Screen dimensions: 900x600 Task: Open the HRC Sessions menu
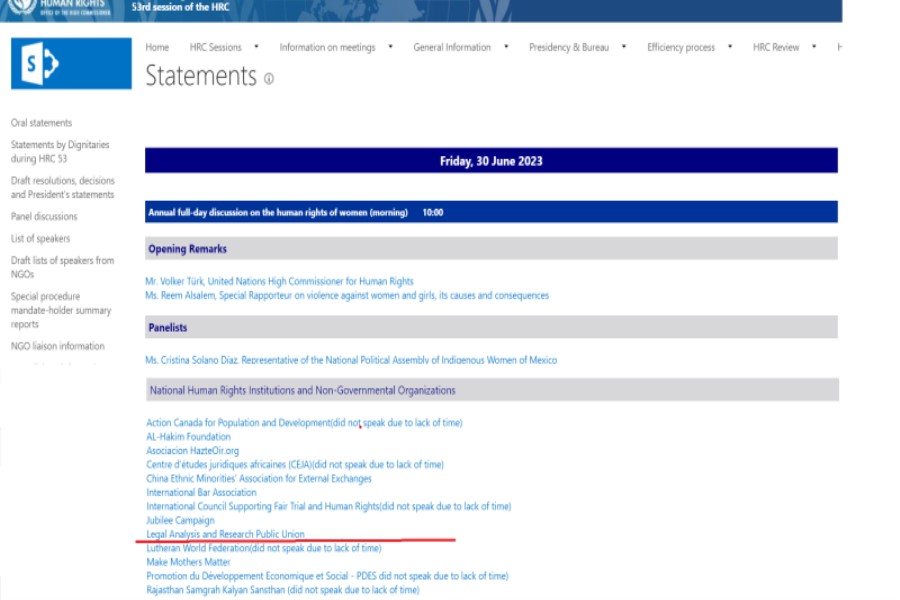(x=215, y=47)
